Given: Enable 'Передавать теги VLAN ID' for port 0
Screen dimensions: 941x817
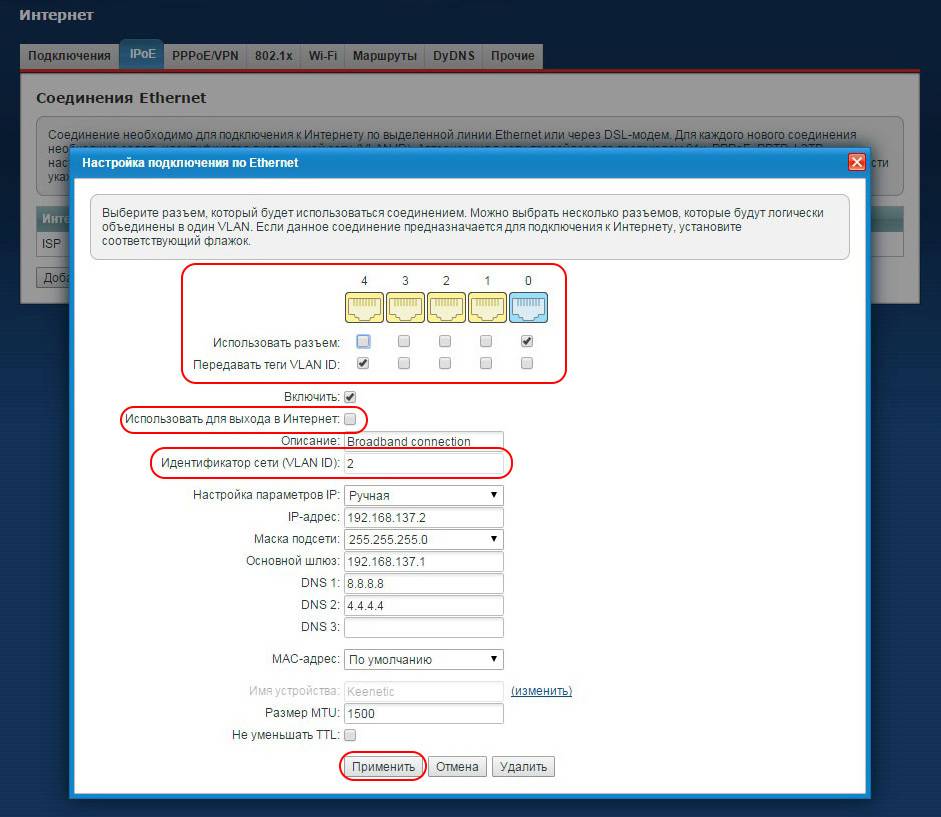Looking at the screenshot, I should point(527,363).
